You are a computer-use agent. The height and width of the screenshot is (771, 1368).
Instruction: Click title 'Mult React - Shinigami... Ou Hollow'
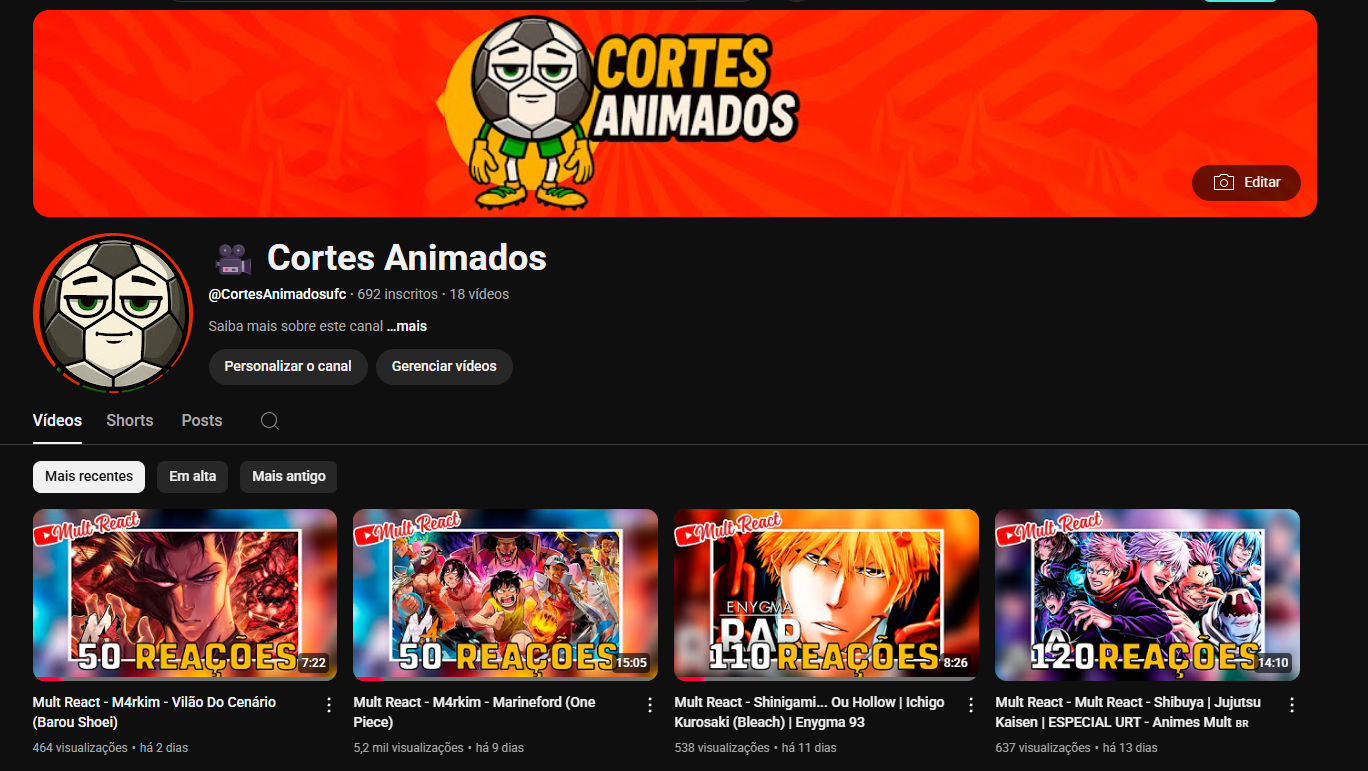click(809, 712)
